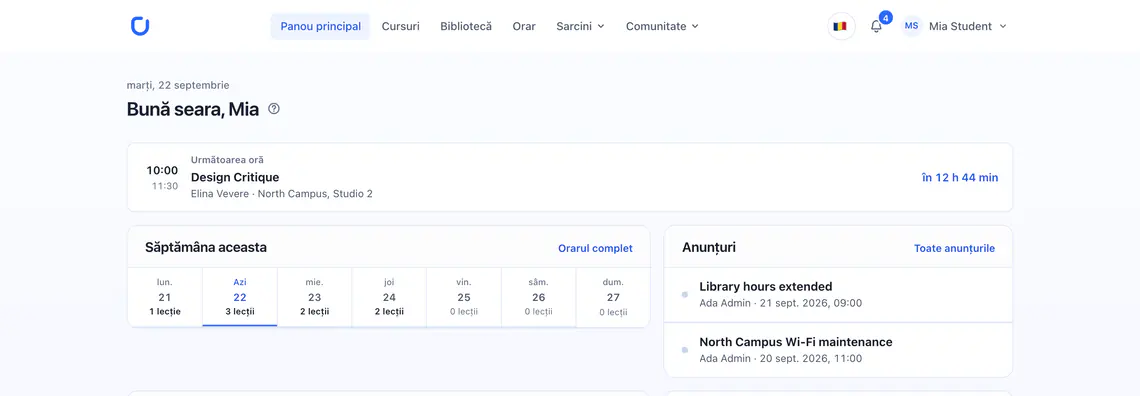Click the 'Ada Admin · 20 sept. 2026, 11:00' line

(x=781, y=358)
